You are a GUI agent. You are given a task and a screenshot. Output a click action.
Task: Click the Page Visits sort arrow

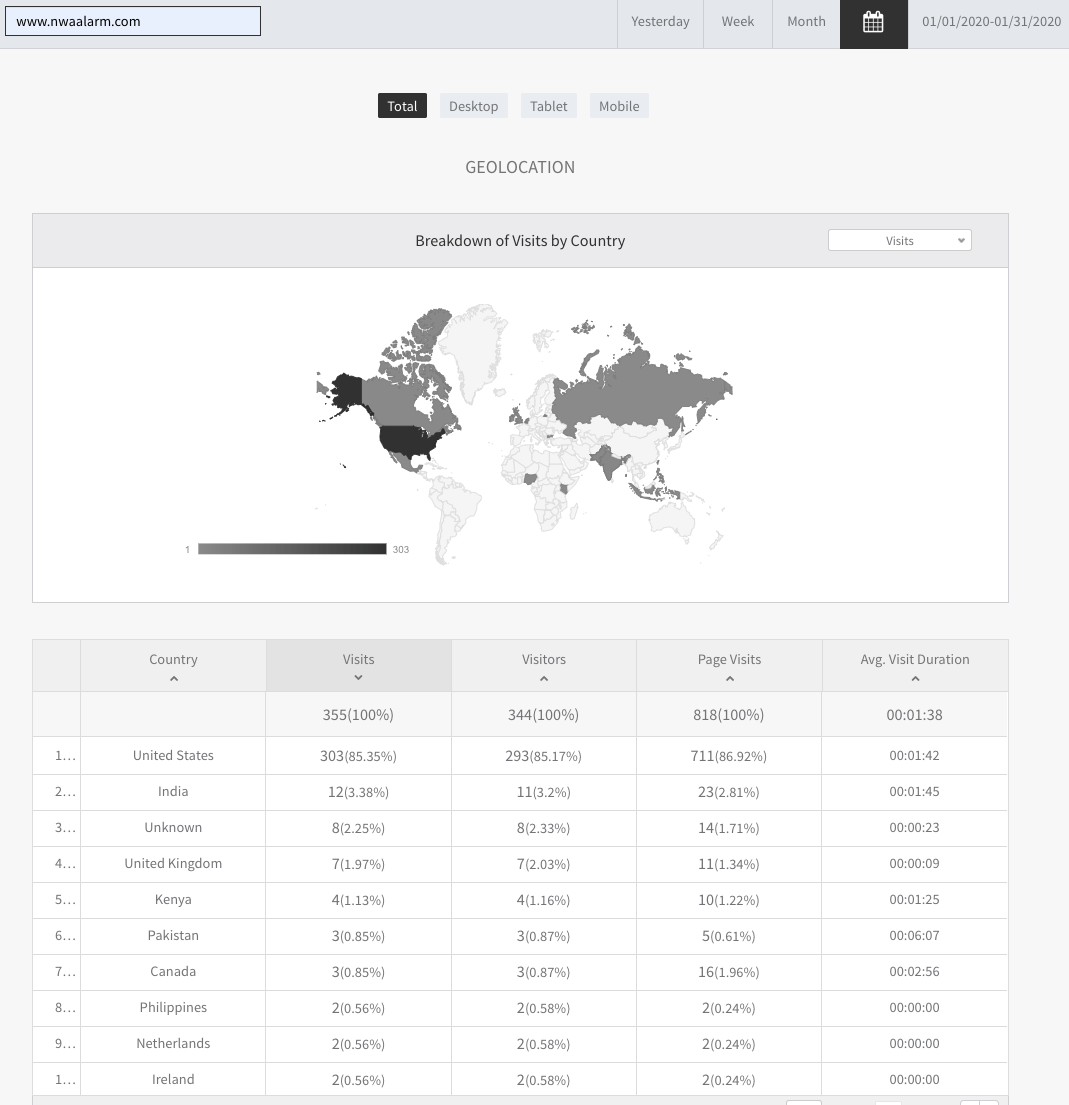click(729, 679)
